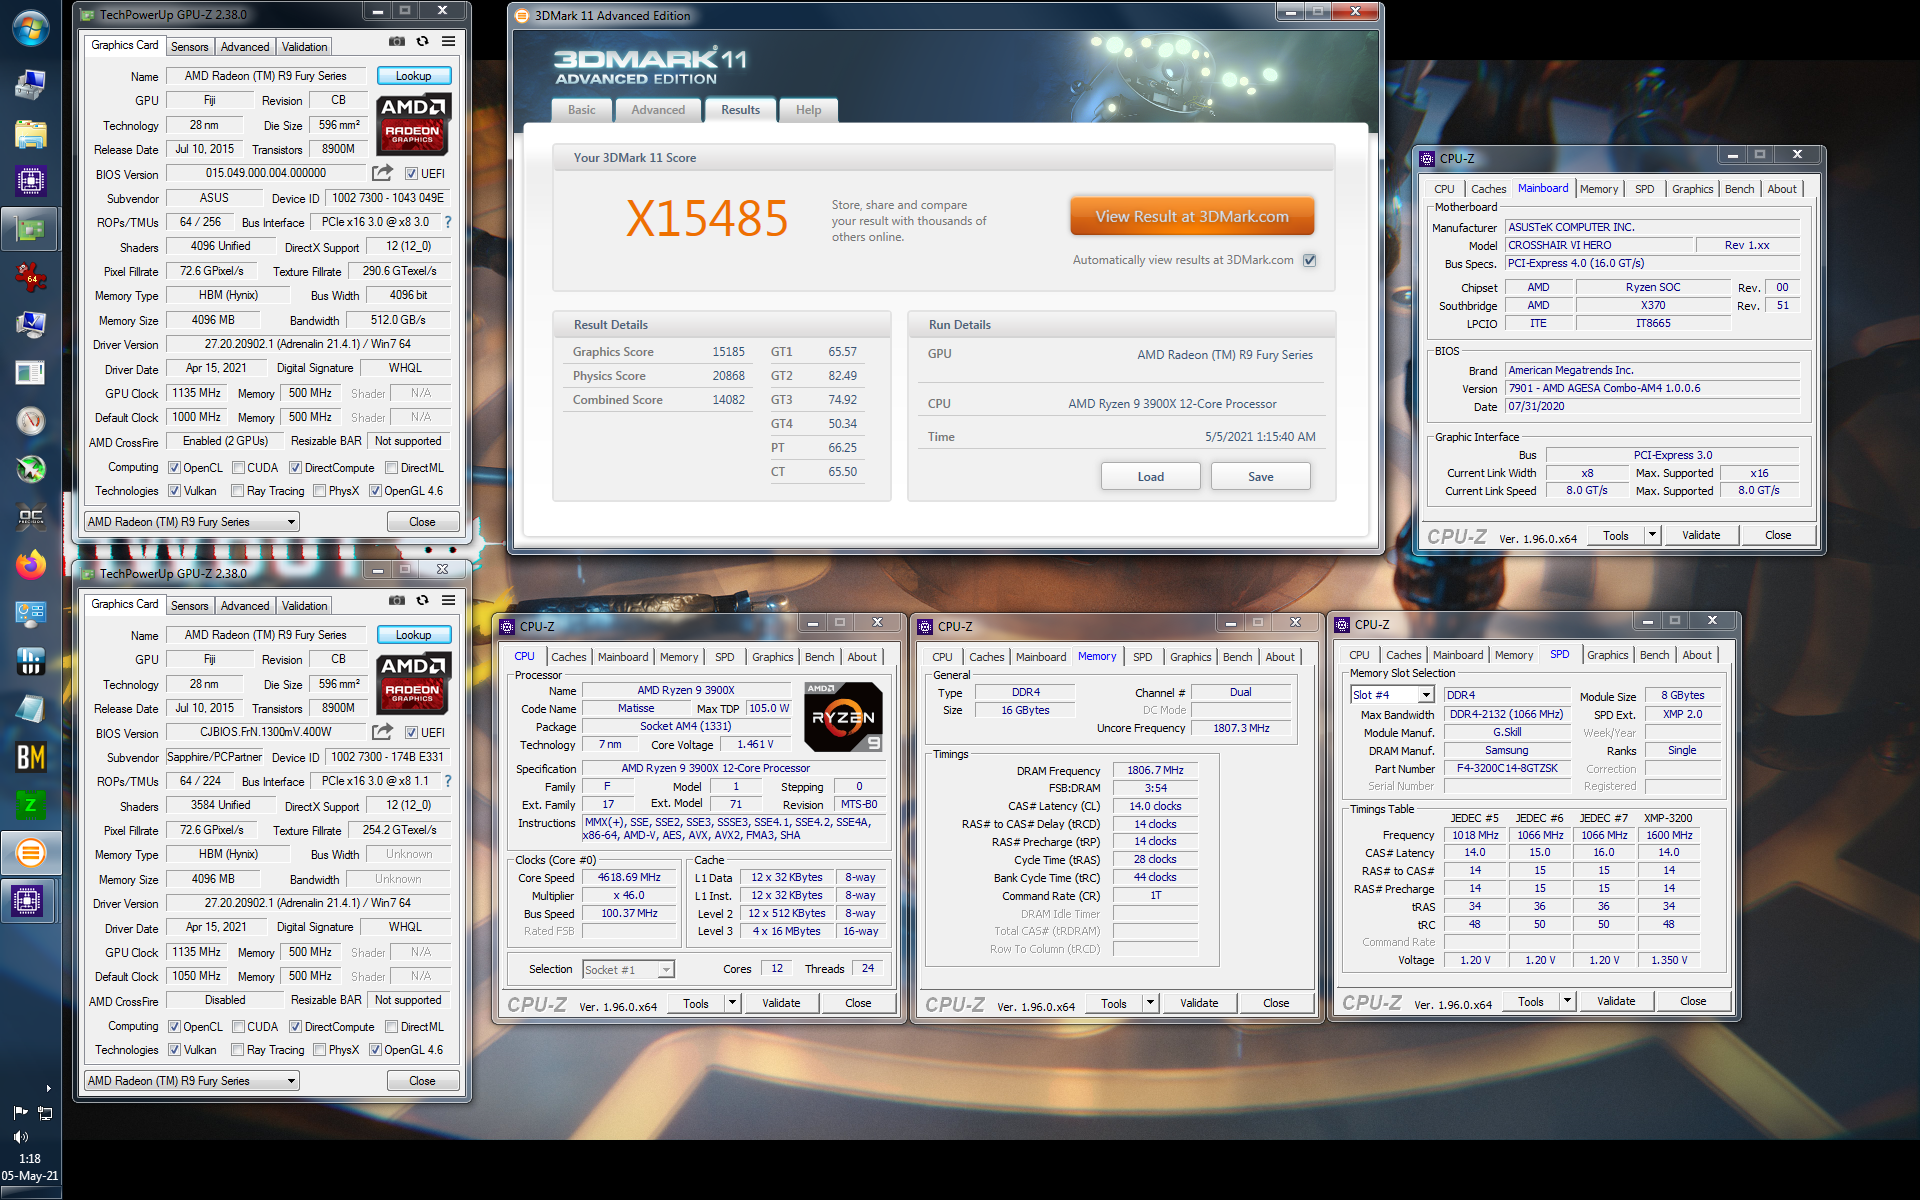Open hamburger menu in top GPU-Z
Screen dimensions: 1920x1200
[448, 41]
